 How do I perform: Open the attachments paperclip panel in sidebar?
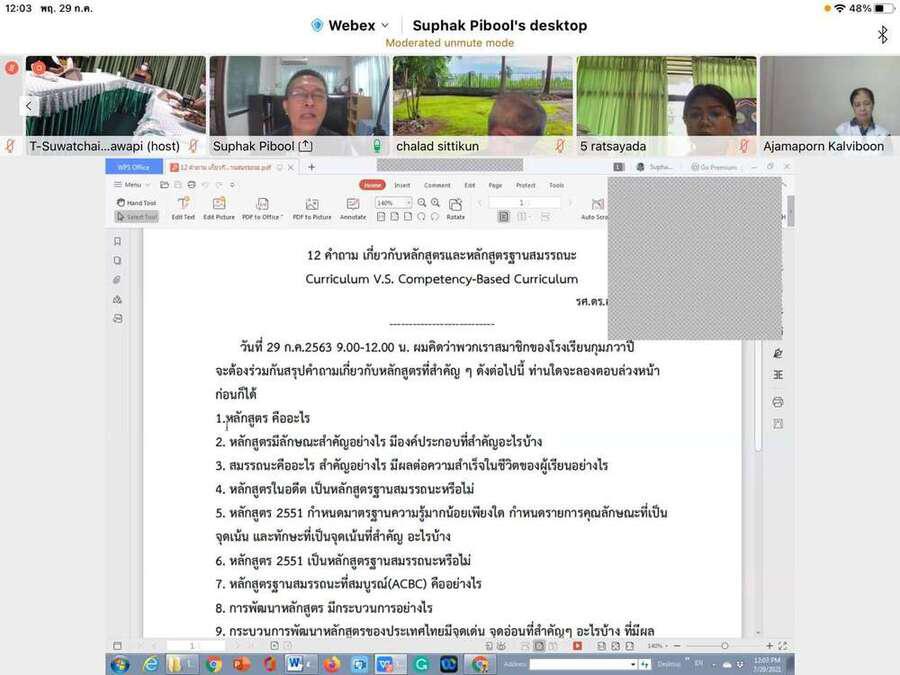[x=117, y=280]
